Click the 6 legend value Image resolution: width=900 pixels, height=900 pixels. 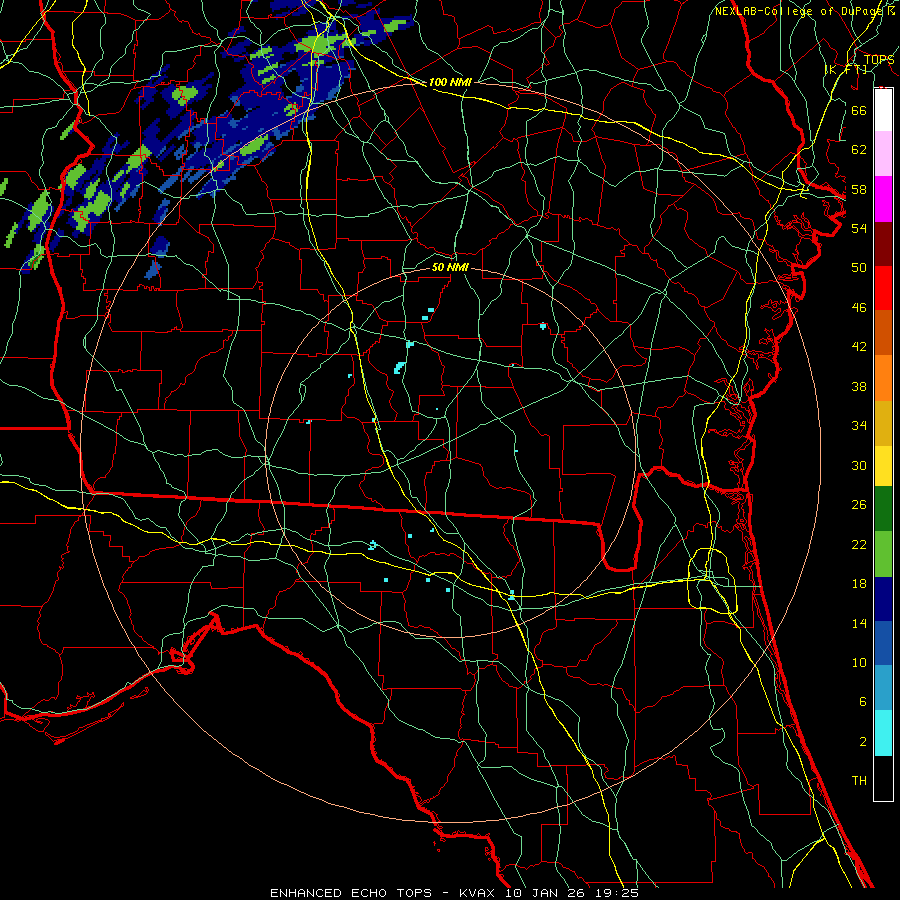coord(862,701)
